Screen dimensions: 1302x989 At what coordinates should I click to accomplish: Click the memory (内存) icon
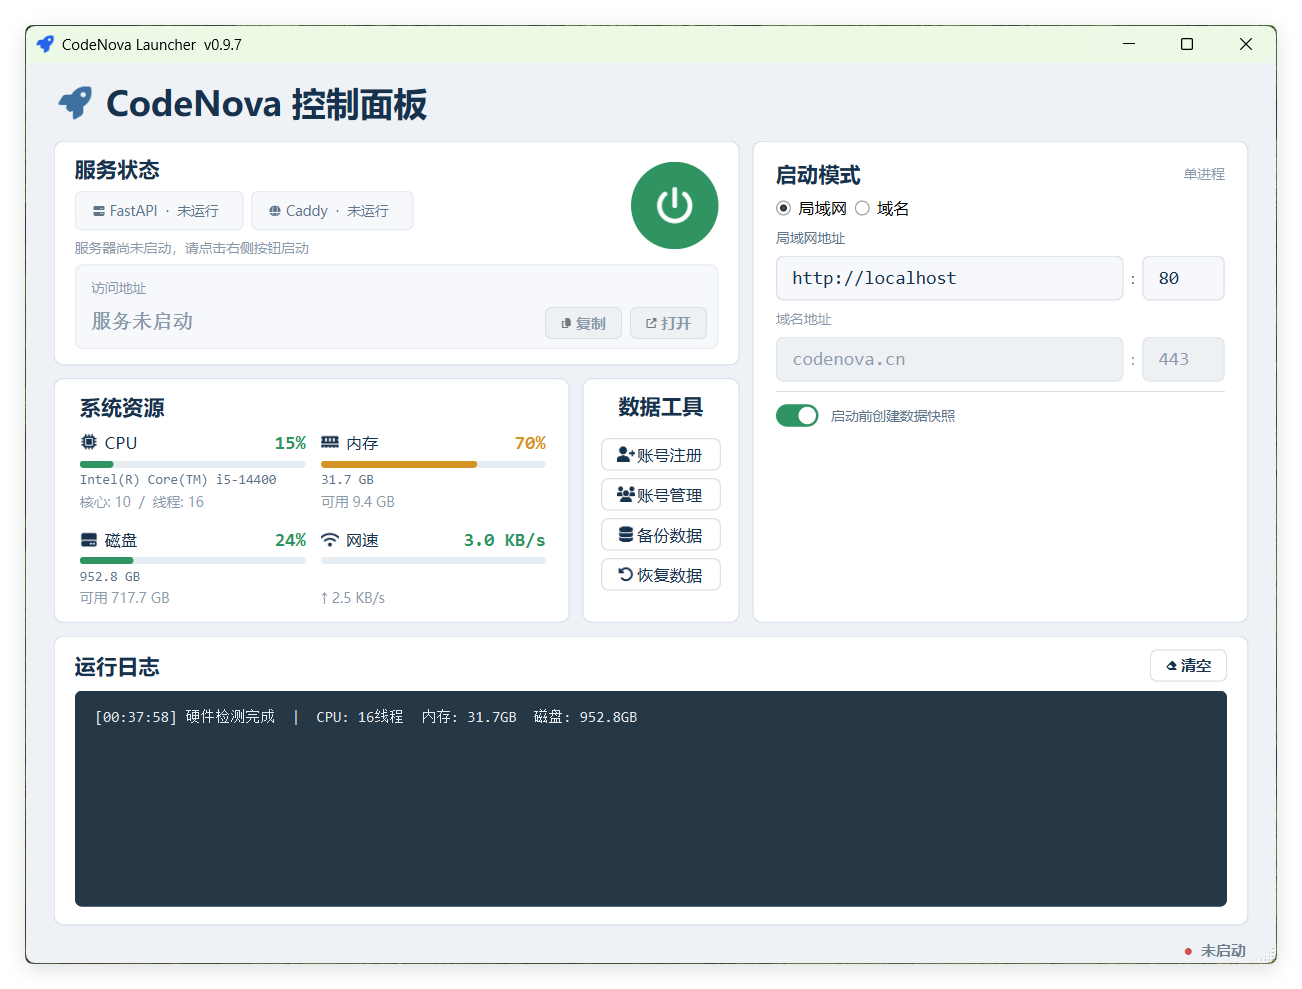330,442
